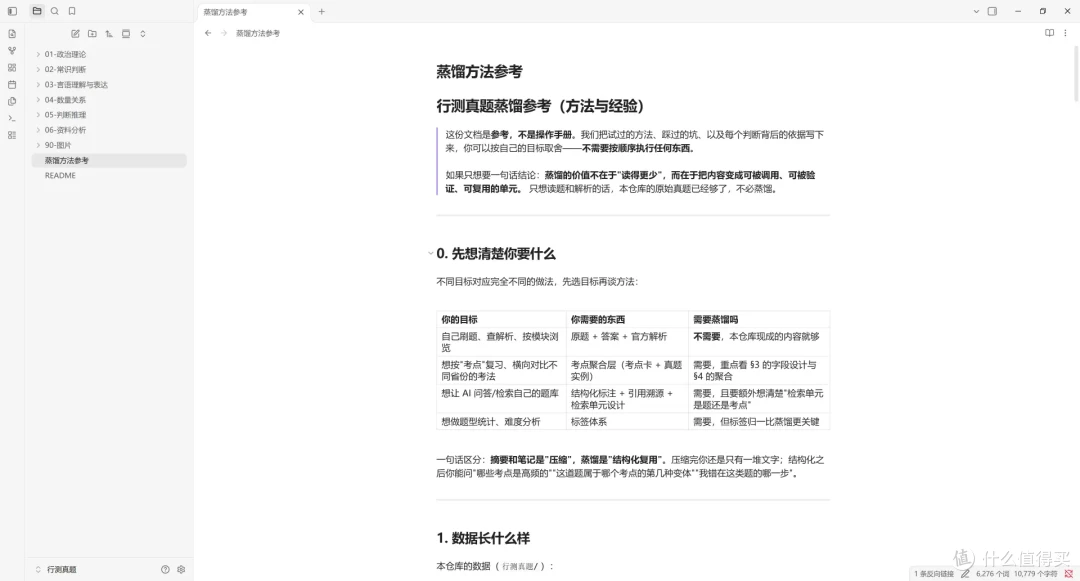1080x581 pixels.
Task: Click the auto-reveal current file icon
Action: (x=126, y=34)
